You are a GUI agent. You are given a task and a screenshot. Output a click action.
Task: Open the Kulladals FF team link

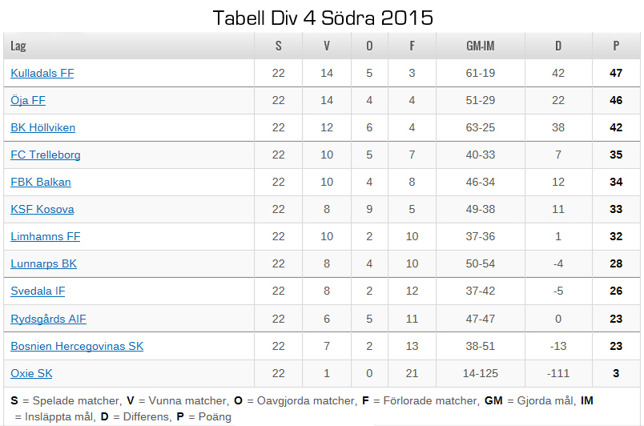coord(42,73)
